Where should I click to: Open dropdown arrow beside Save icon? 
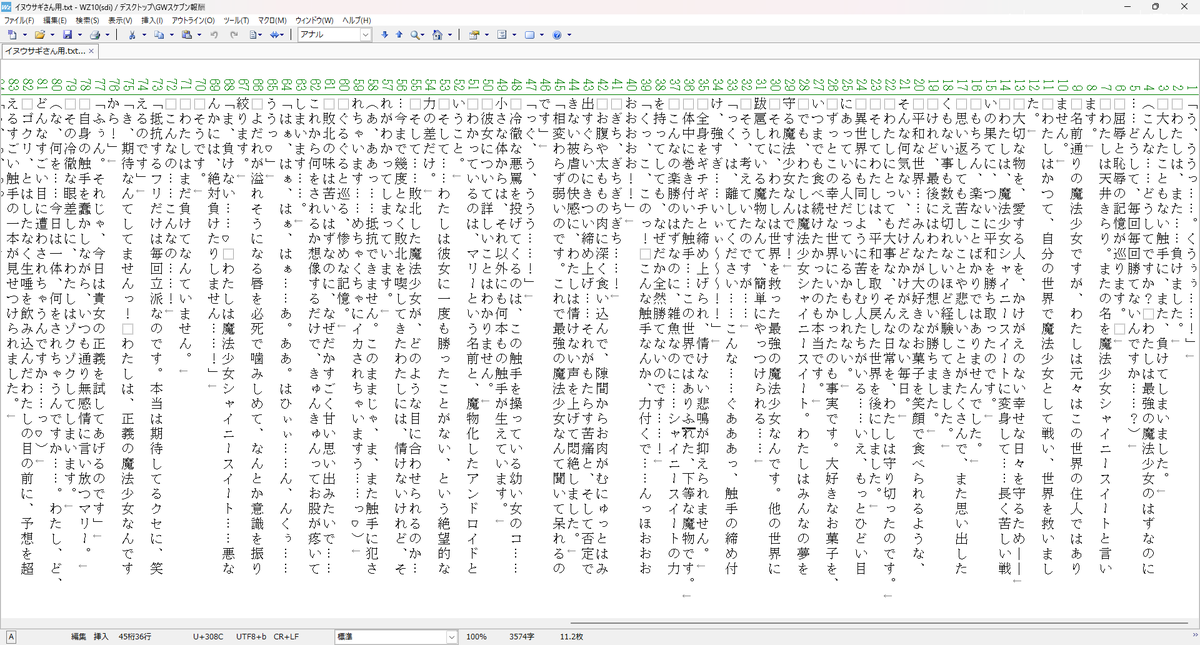tap(80, 35)
